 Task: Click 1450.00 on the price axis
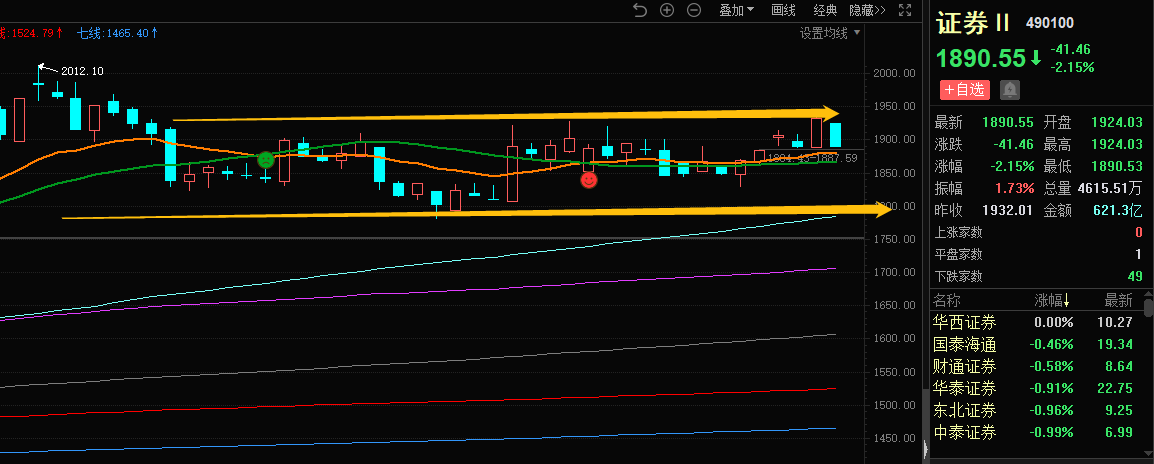tap(895, 438)
